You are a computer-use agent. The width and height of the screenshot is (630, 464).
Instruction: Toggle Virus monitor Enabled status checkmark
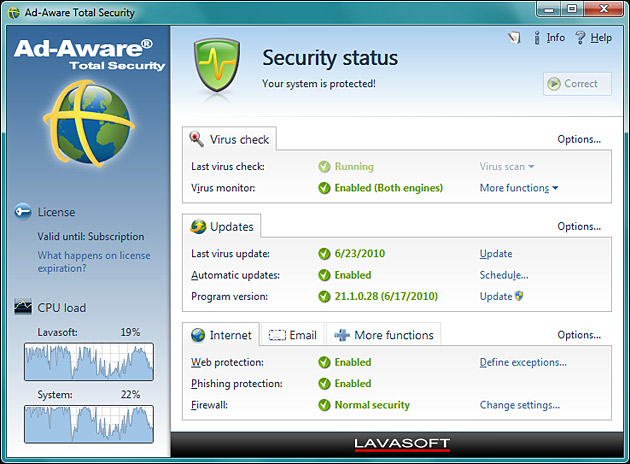[x=324, y=188]
